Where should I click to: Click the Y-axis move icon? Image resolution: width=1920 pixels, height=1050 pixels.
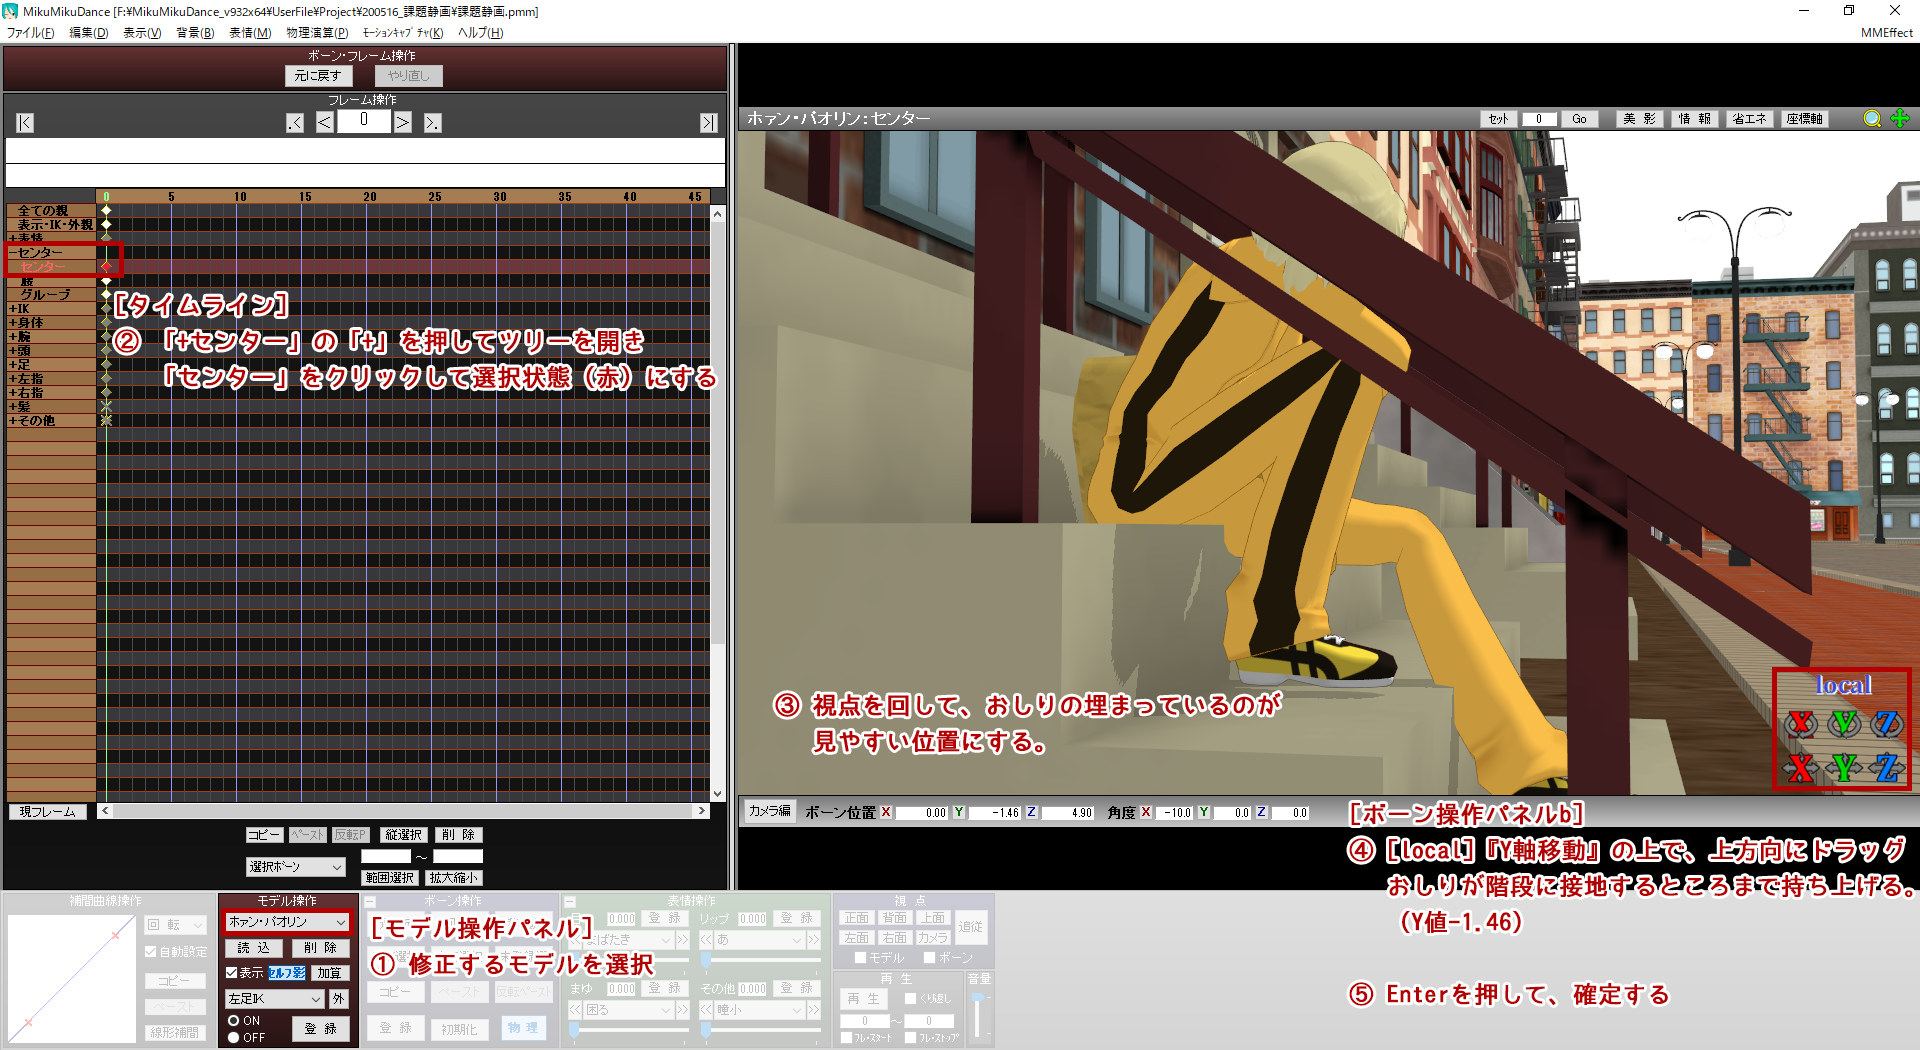(1844, 768)
